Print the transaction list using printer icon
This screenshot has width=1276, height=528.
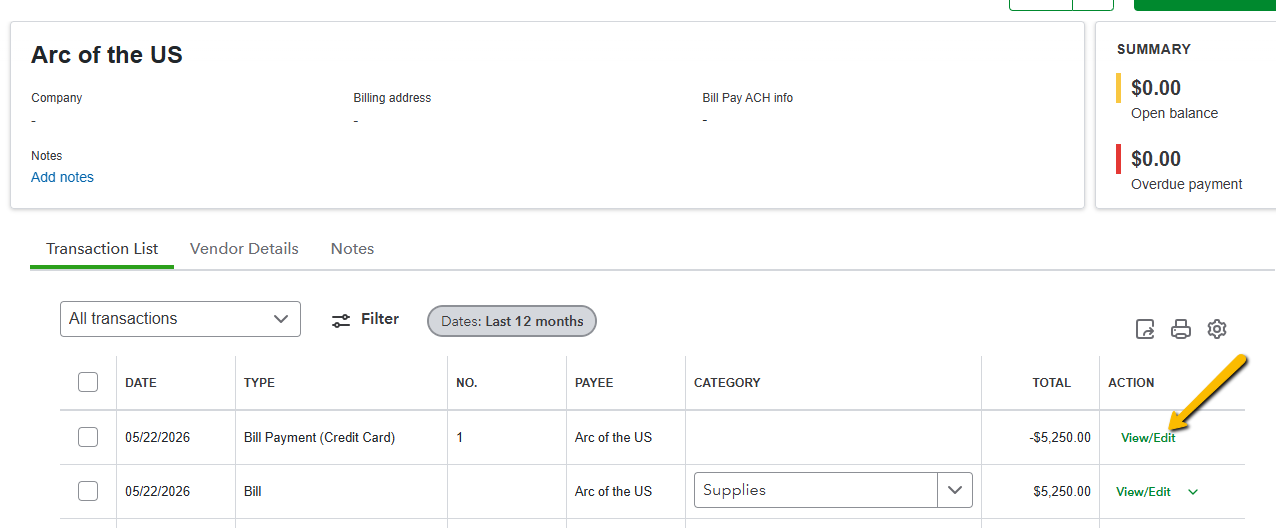(x=1181, y=329)
